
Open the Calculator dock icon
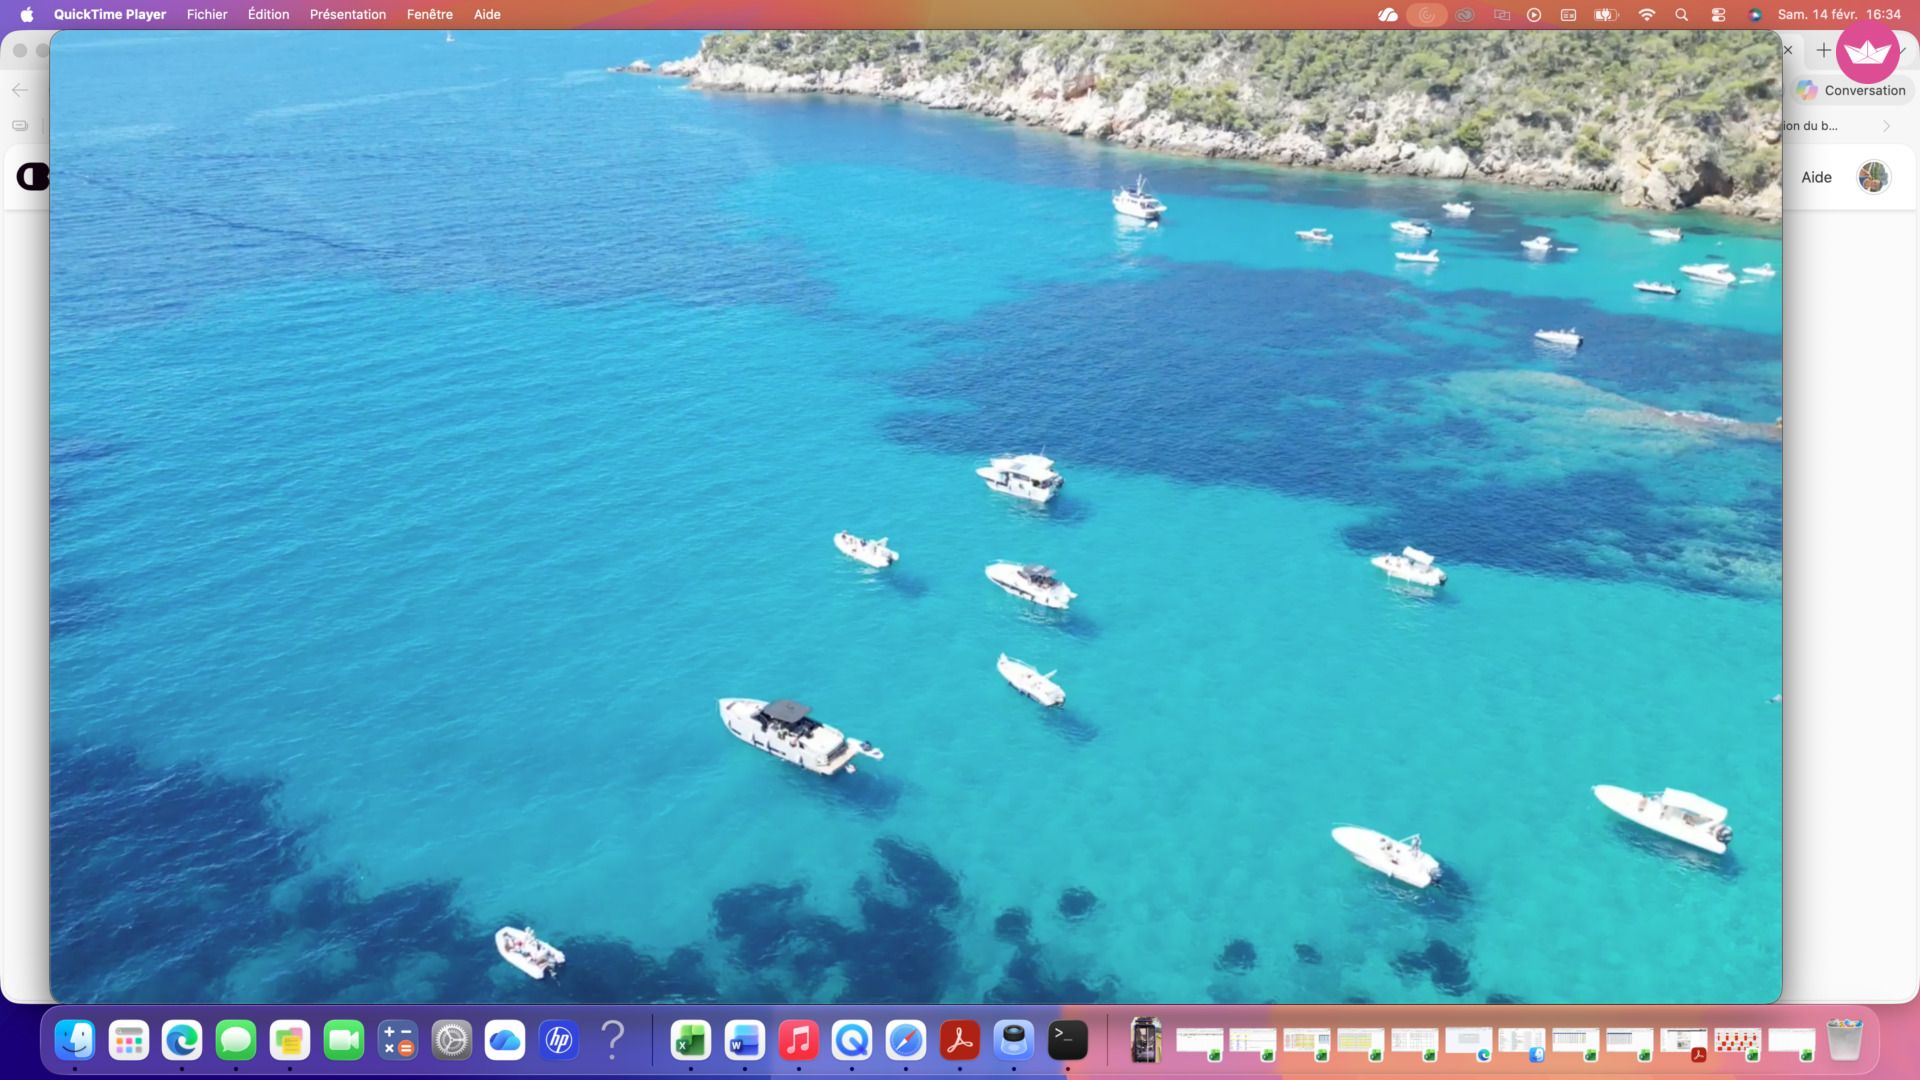click(x=398, y=1041)
